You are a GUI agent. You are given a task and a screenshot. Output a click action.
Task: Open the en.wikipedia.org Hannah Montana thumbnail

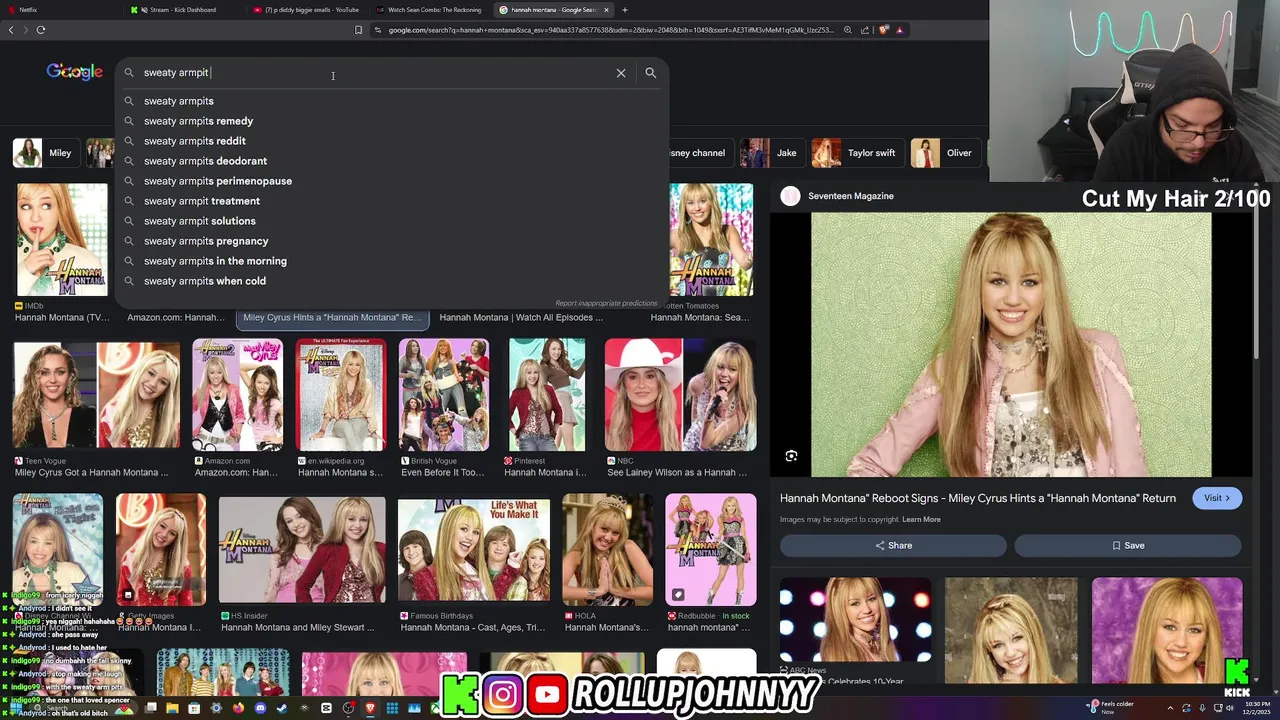(340, 395)
